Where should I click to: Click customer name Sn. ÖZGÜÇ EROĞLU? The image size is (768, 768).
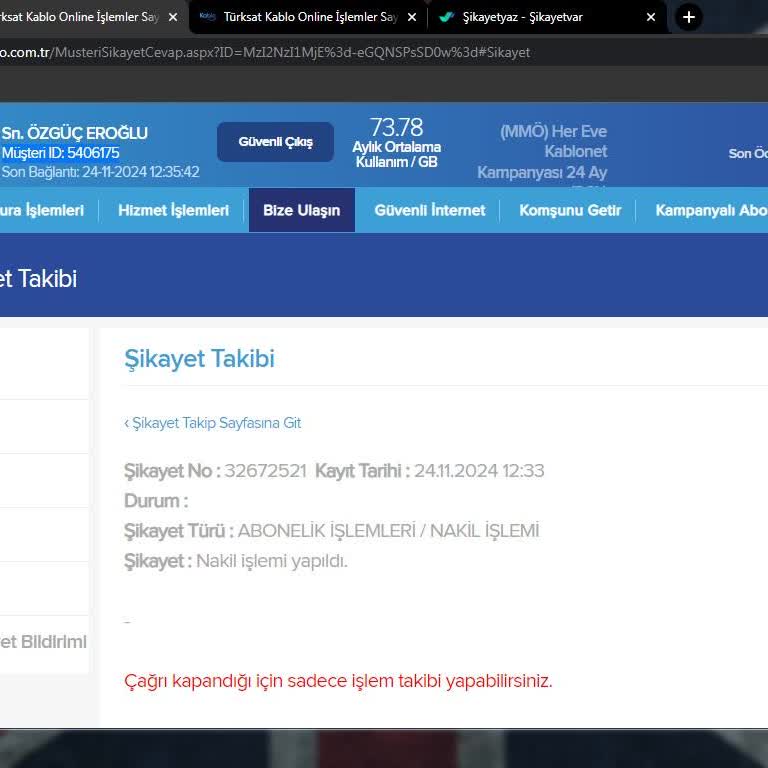click(x=74, y=133)
